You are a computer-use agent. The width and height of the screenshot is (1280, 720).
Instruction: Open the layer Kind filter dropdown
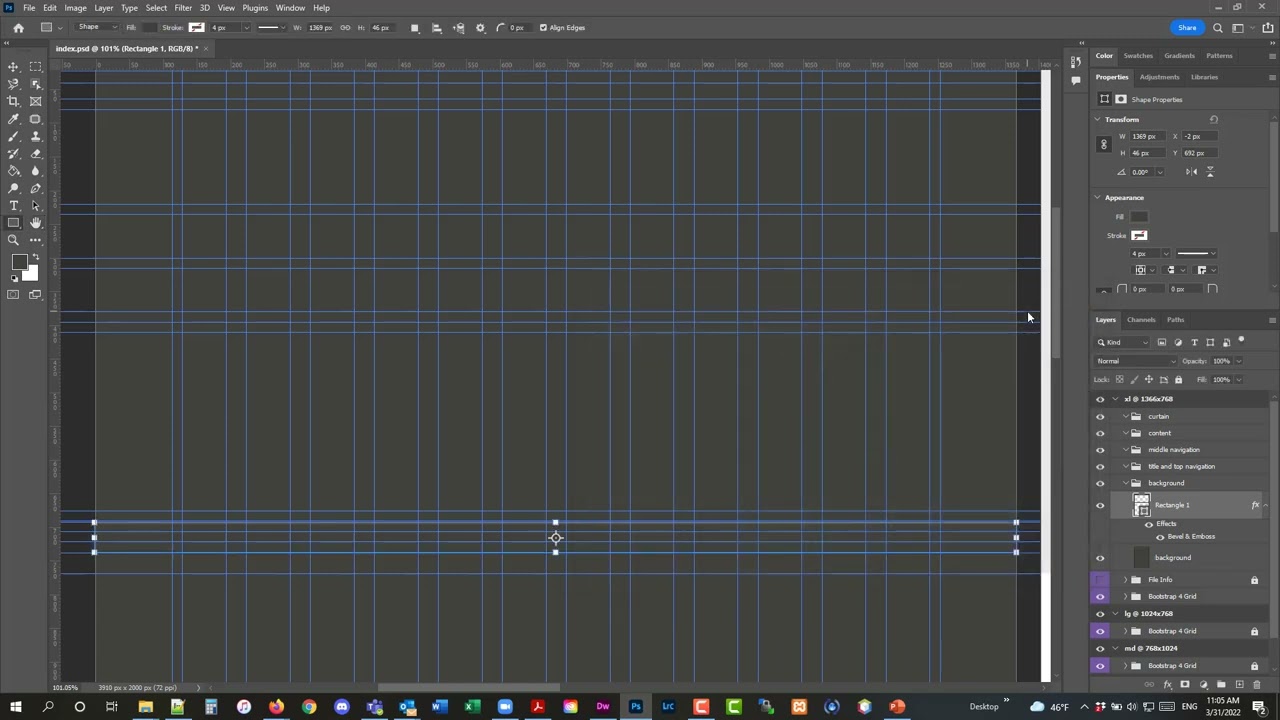click(x=1124, y=343)
